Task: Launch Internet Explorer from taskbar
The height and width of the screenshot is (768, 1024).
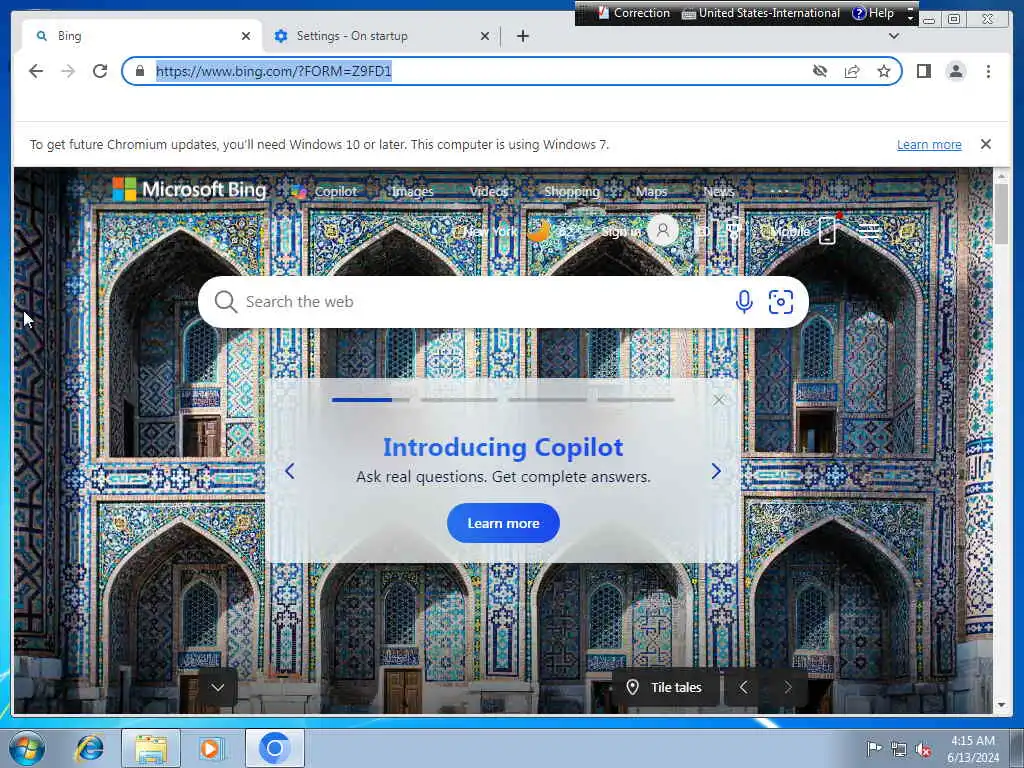Action: click(89, 748)
